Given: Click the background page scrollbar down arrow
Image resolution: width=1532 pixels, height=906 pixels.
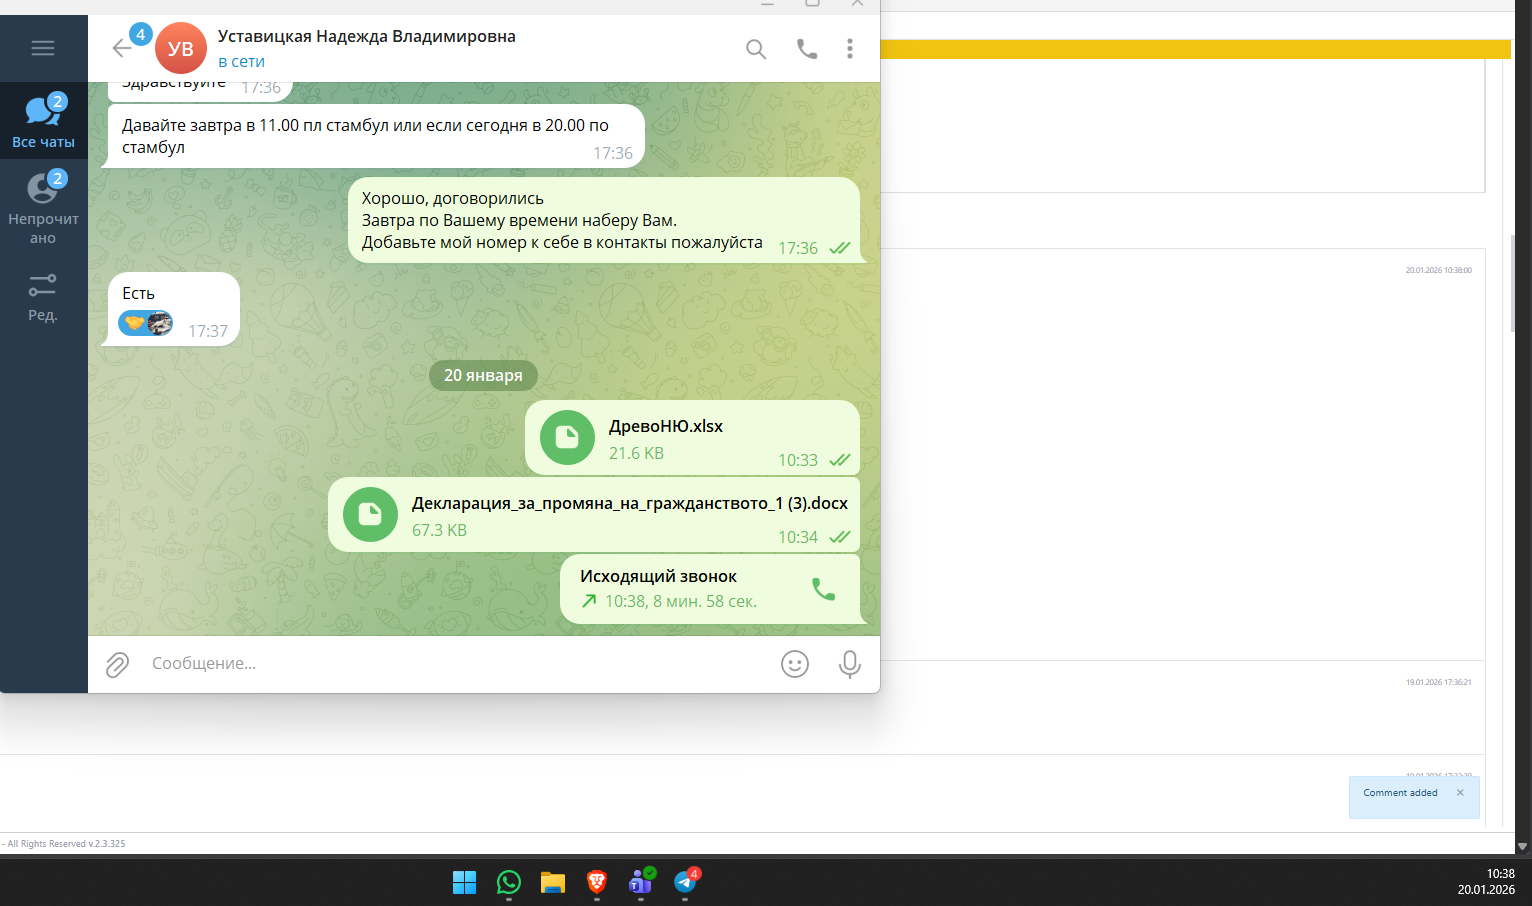Looking at the screenshot, I should (x=1523, y=846).
